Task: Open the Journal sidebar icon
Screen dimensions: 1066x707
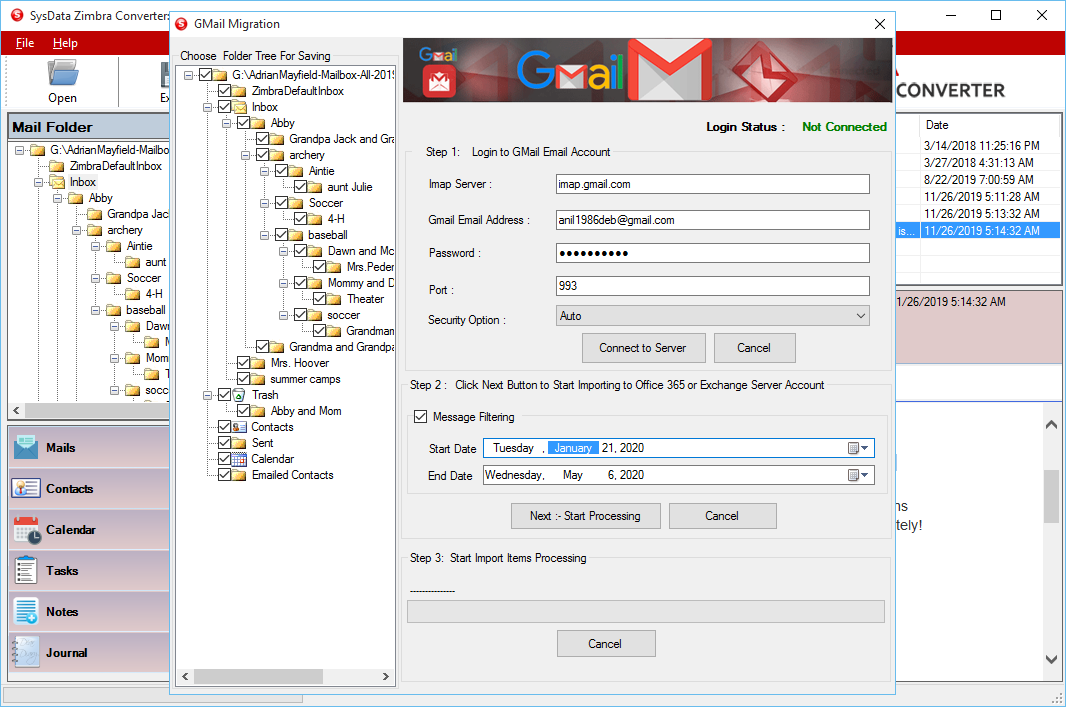Action: (26, 653)
